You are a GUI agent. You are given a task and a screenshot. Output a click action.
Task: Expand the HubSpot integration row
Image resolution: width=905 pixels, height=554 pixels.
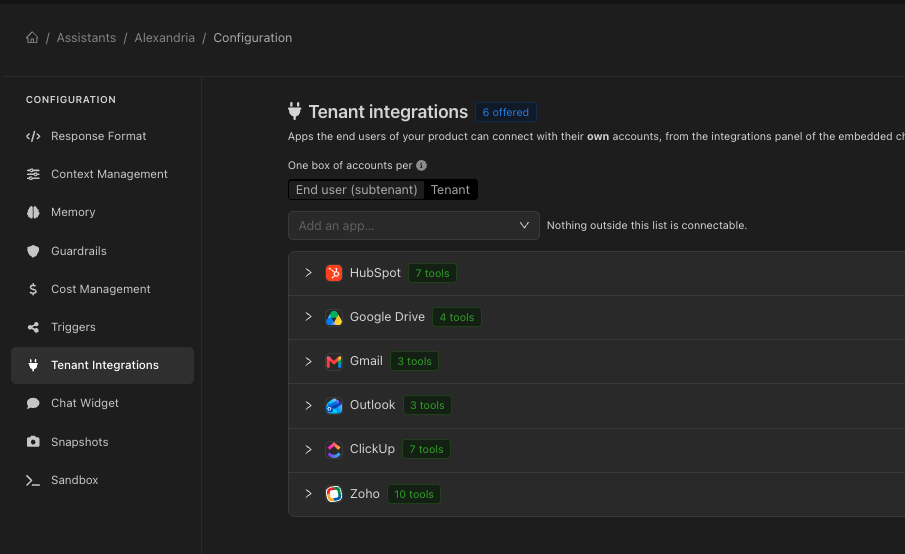pos(308,273)
